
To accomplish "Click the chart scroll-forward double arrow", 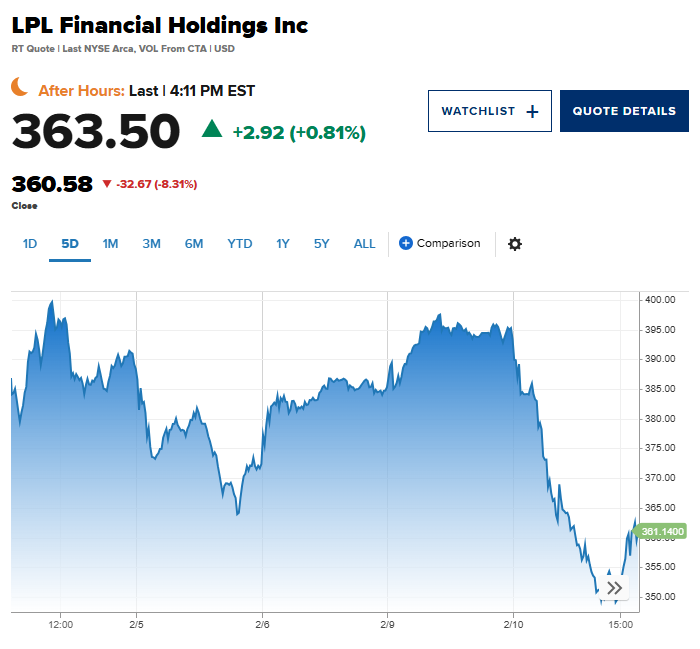I will 614,588.
